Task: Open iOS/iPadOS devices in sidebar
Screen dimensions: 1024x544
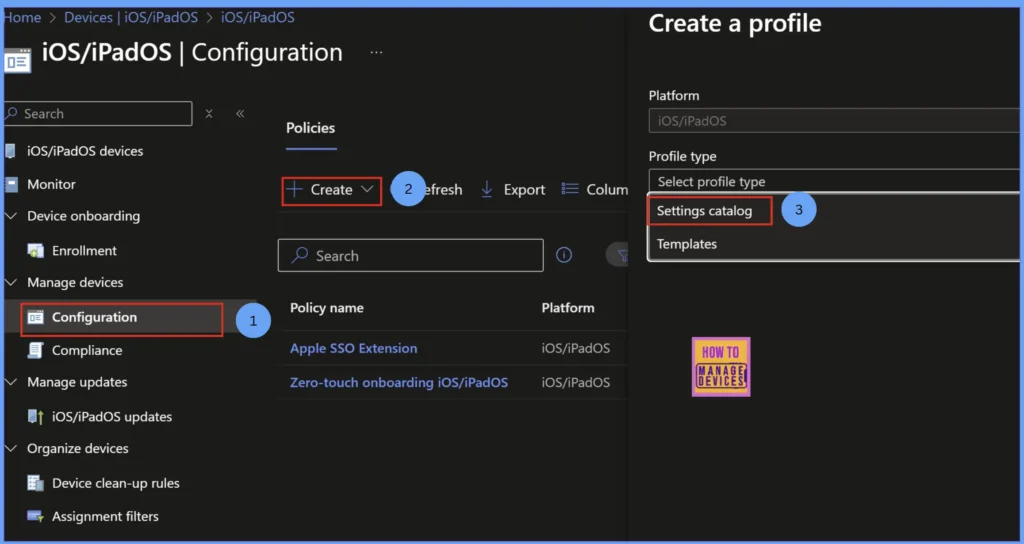Action: [85, 152]
